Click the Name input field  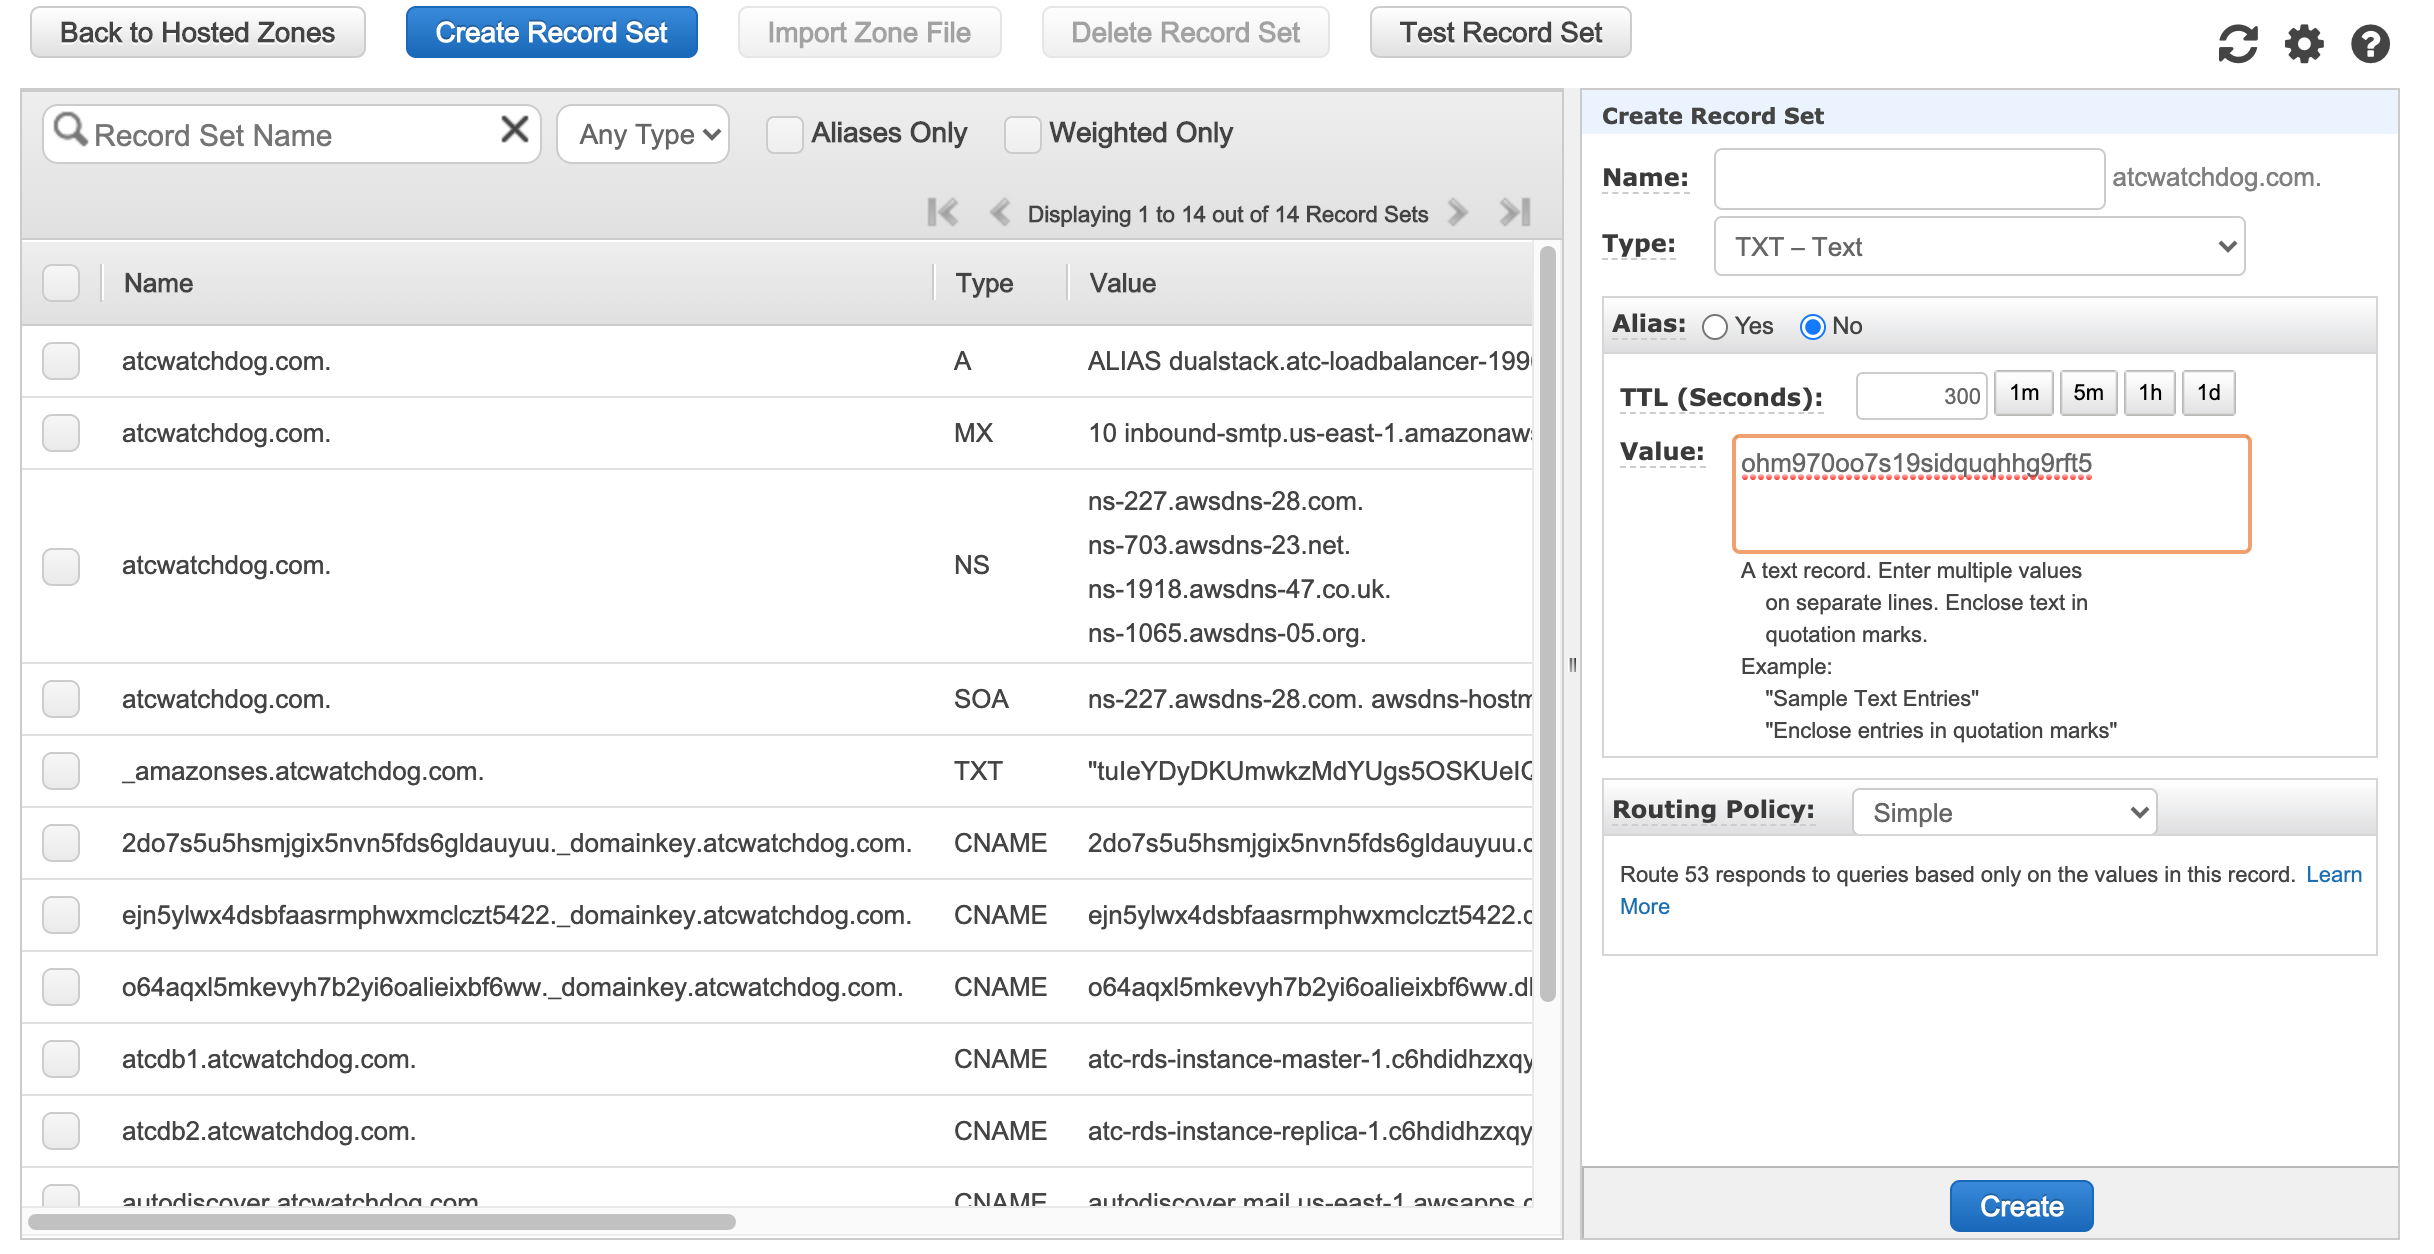[x=1908, y=178]
